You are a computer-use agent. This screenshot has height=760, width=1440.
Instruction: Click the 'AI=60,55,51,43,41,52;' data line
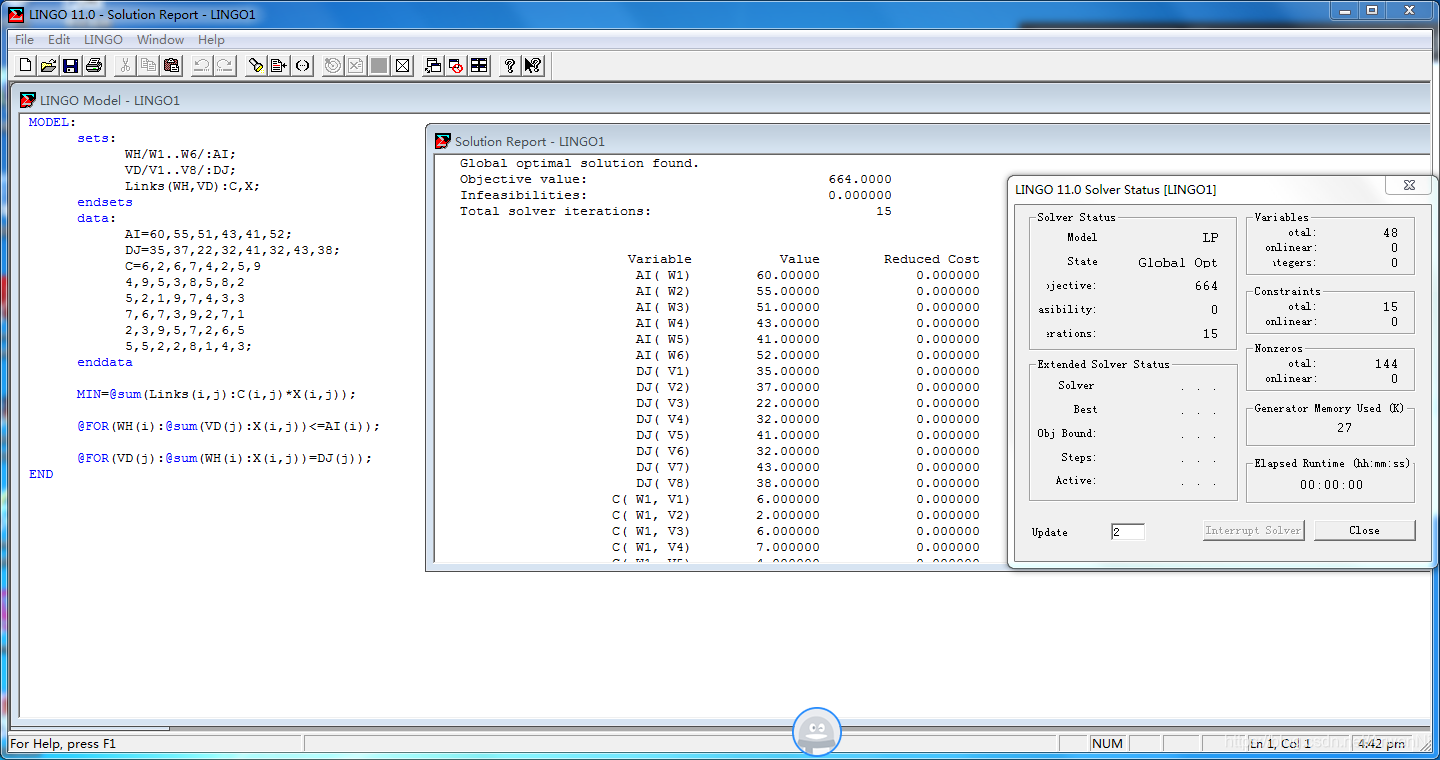(x=208, y=234)
